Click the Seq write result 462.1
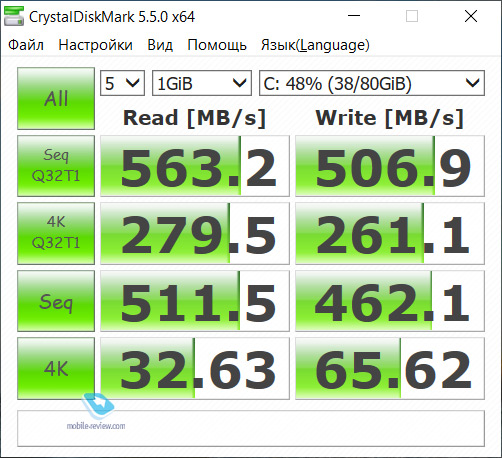This screenshot has width=502, height=458. point(390,301)
